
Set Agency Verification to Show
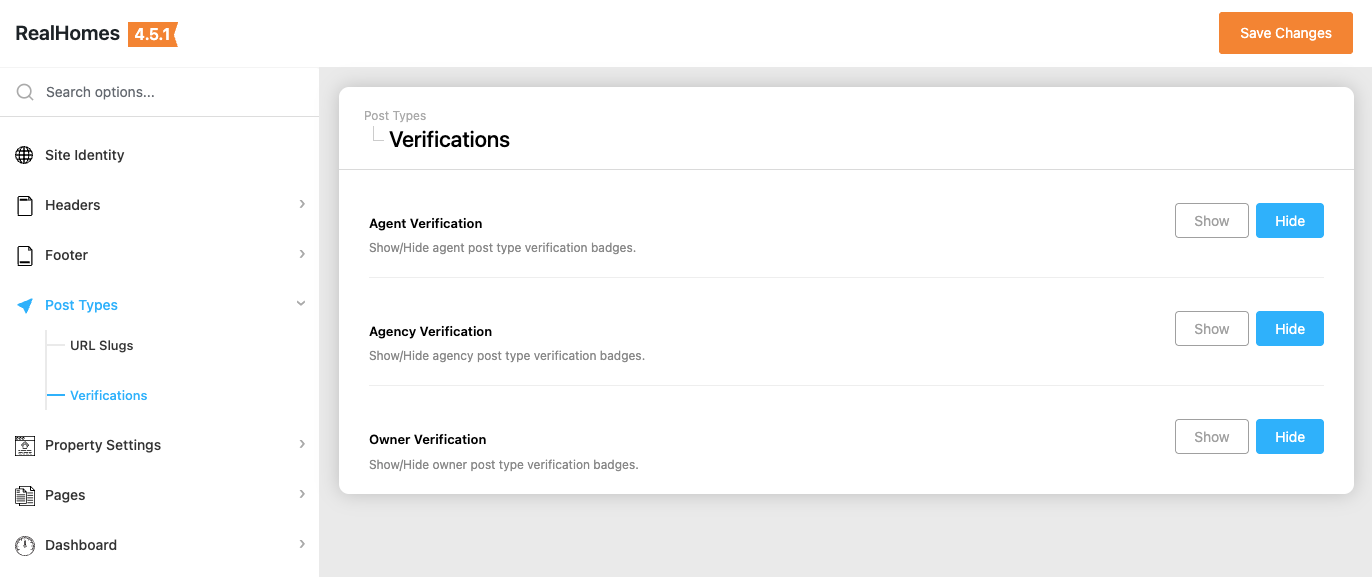click(1211, 329)
